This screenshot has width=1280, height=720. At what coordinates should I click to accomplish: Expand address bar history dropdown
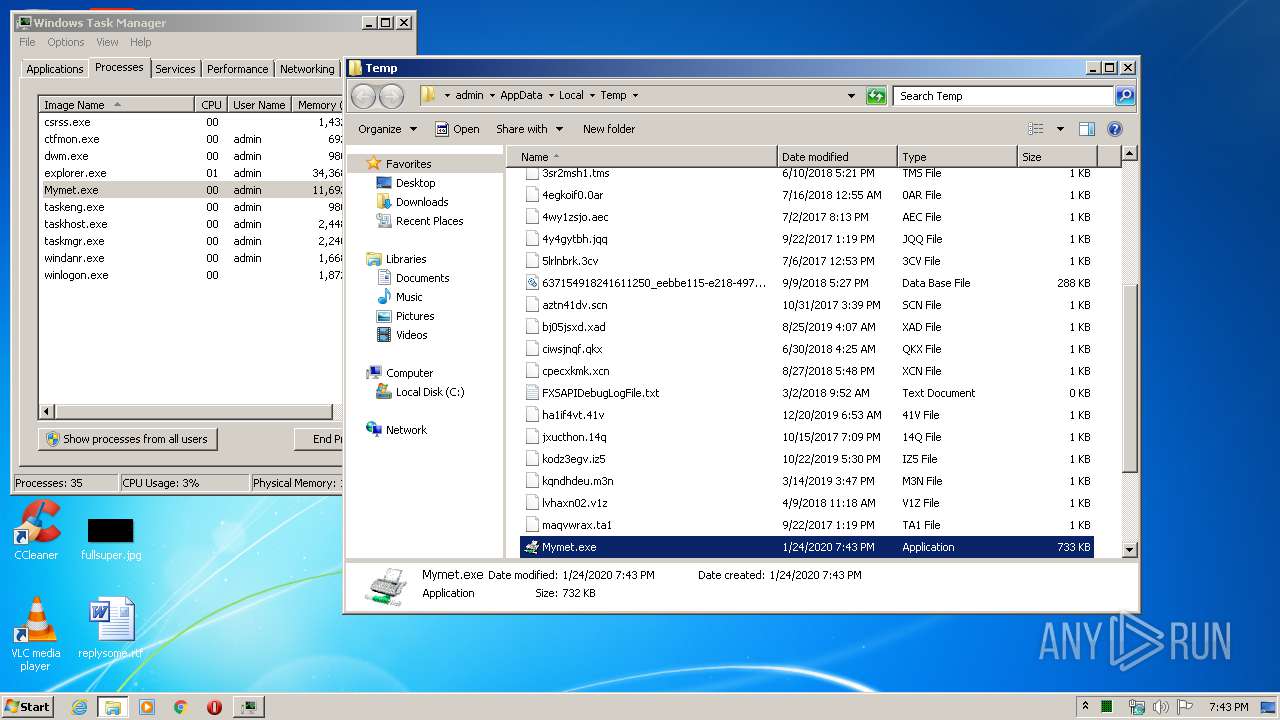click(x=851, y=96)
